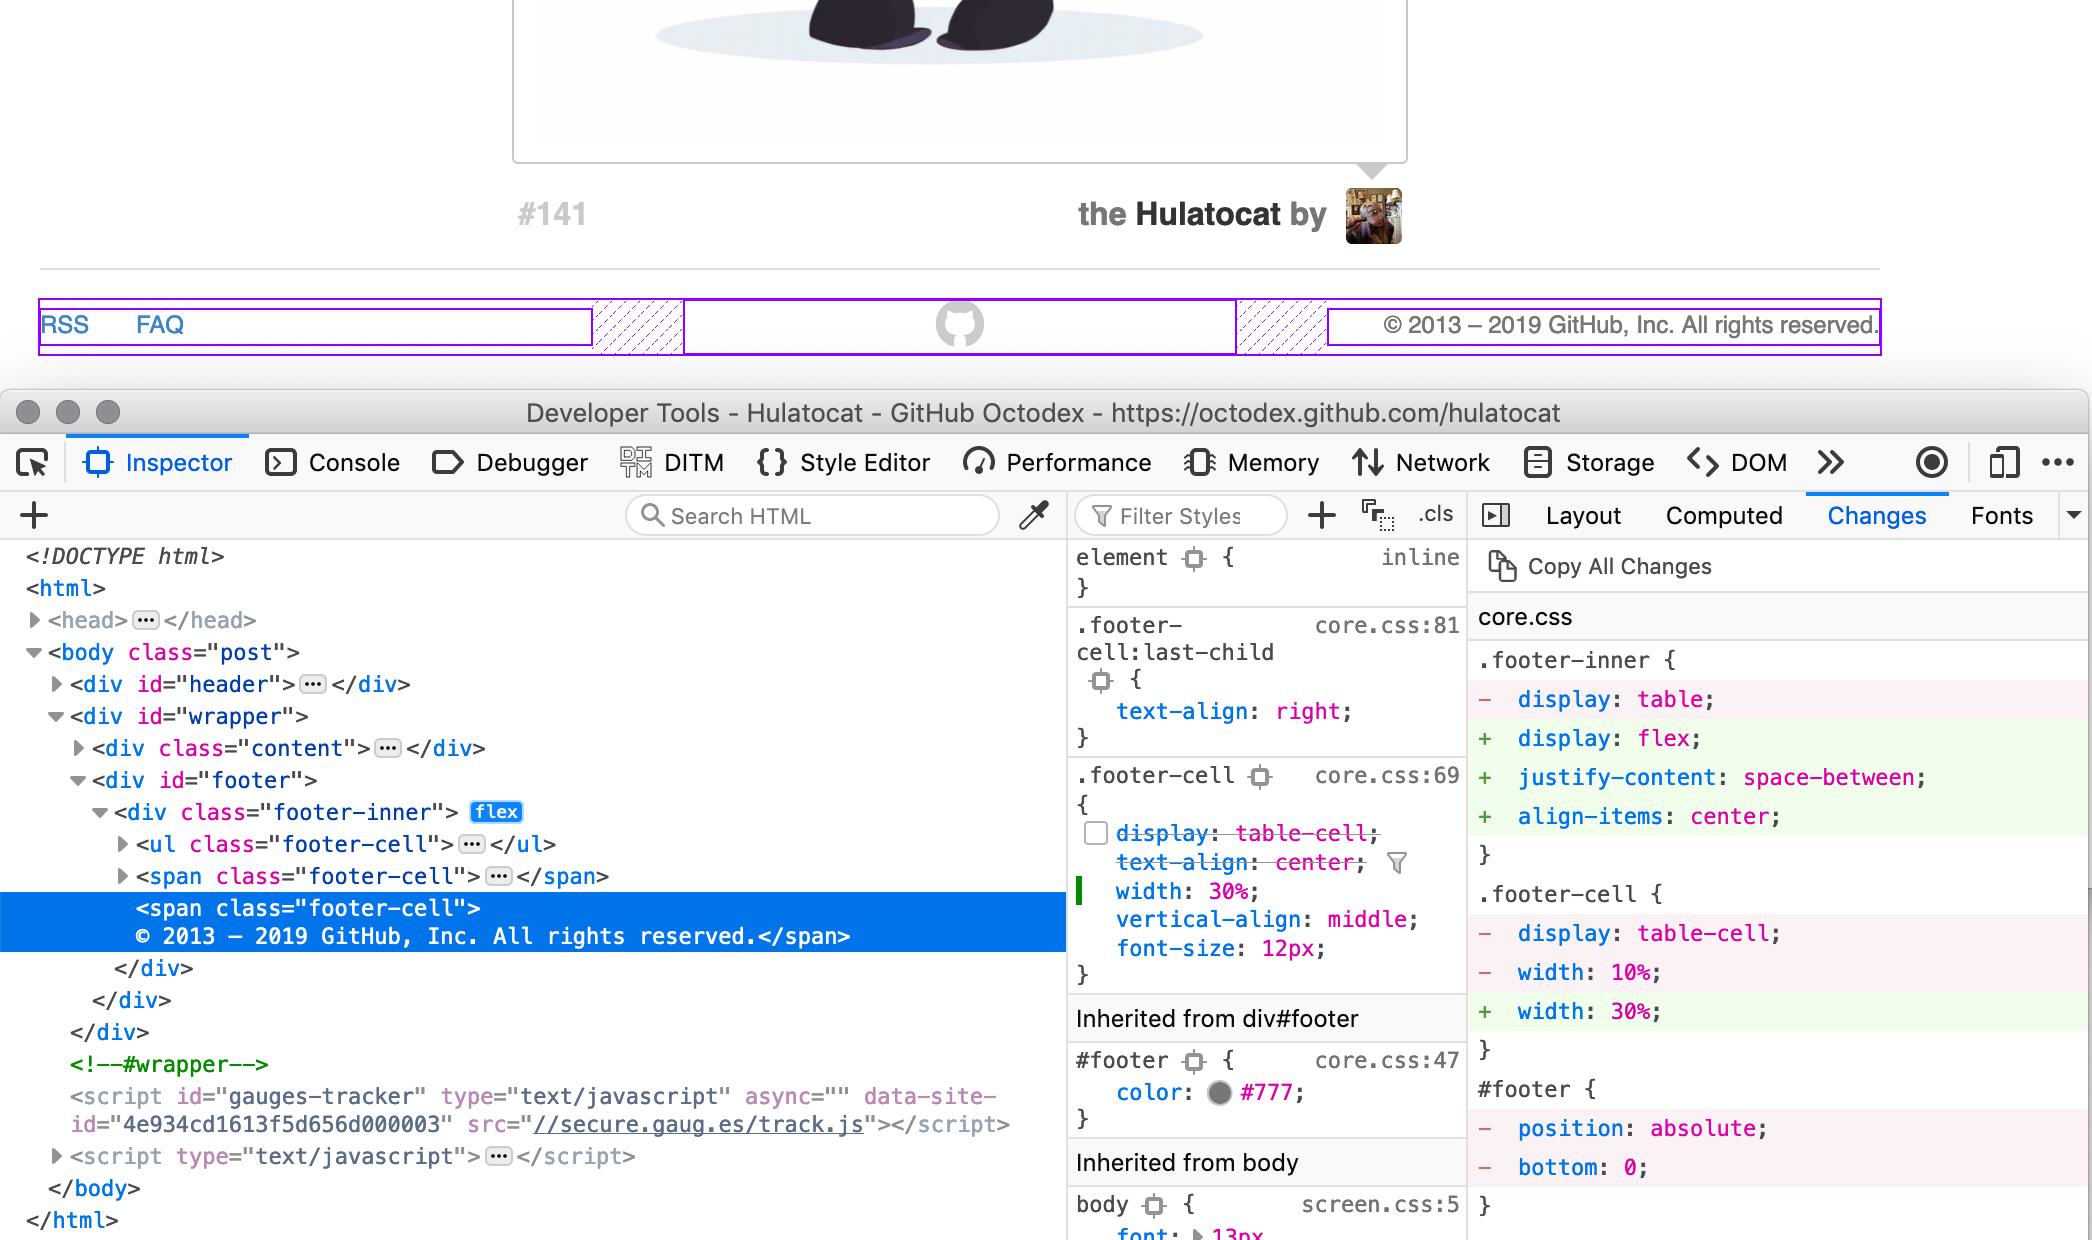
Task: Open the eyedropper color picker tool
Action: point(1034,515)
